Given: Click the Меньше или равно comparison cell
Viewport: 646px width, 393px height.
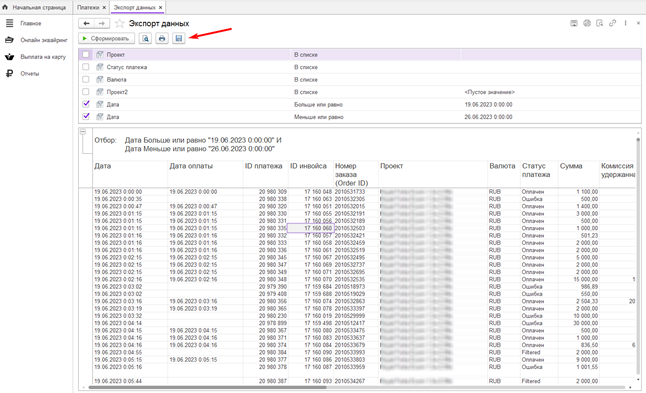Looking at the screenshot, I should coord(318,117).
